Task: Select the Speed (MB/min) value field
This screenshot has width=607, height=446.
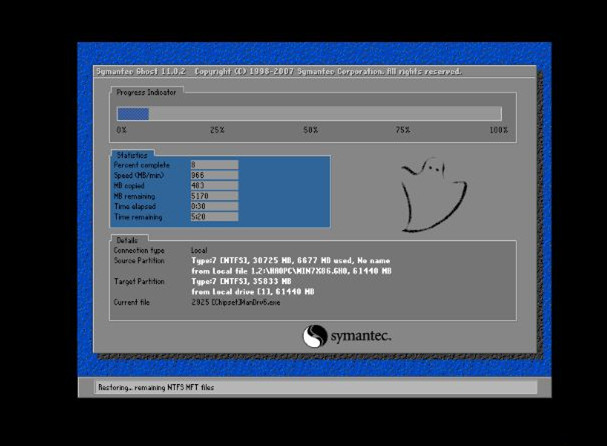Action: pos(213,175)
